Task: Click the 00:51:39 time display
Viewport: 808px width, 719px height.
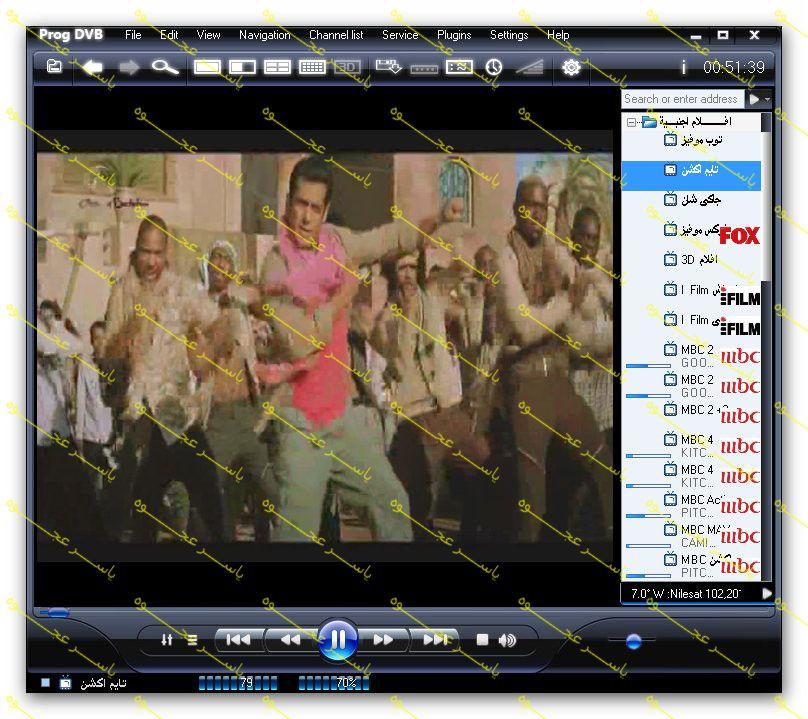Action: 734,67
